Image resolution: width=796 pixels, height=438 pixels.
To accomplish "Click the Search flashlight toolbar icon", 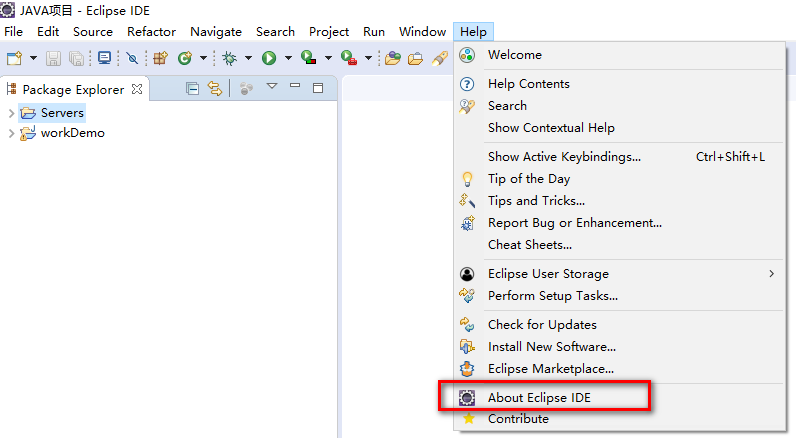I will pyautogui.click(x=440, y=58).
